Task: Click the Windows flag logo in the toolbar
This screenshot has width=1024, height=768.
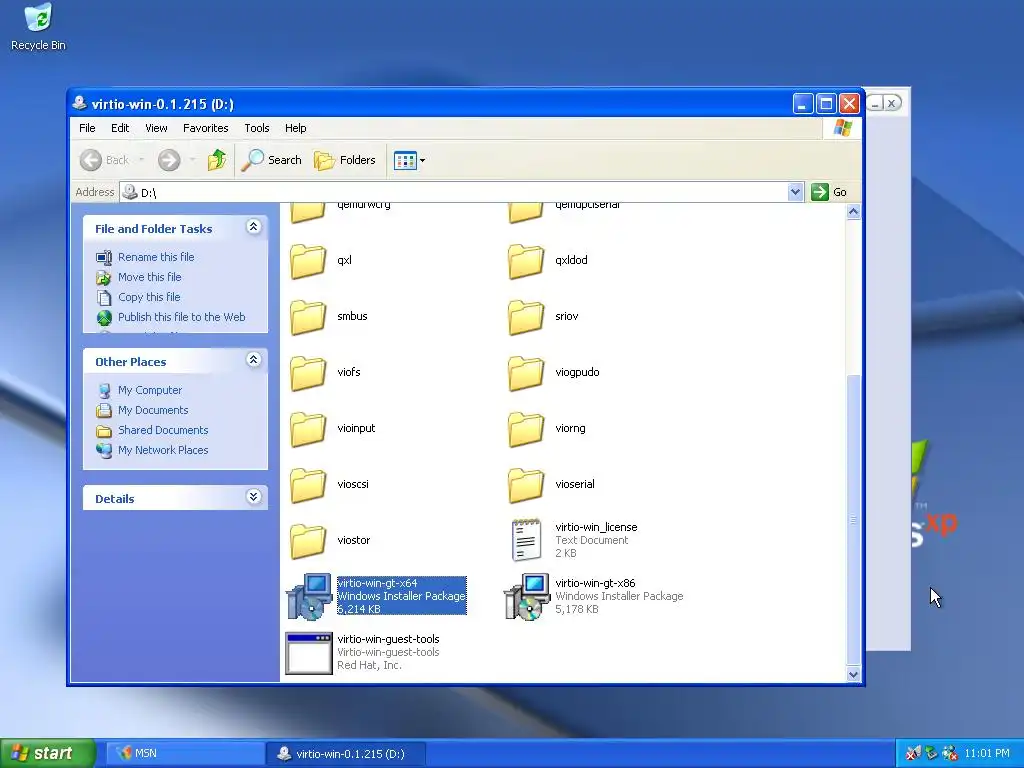Action: click(x=842, y=128)
